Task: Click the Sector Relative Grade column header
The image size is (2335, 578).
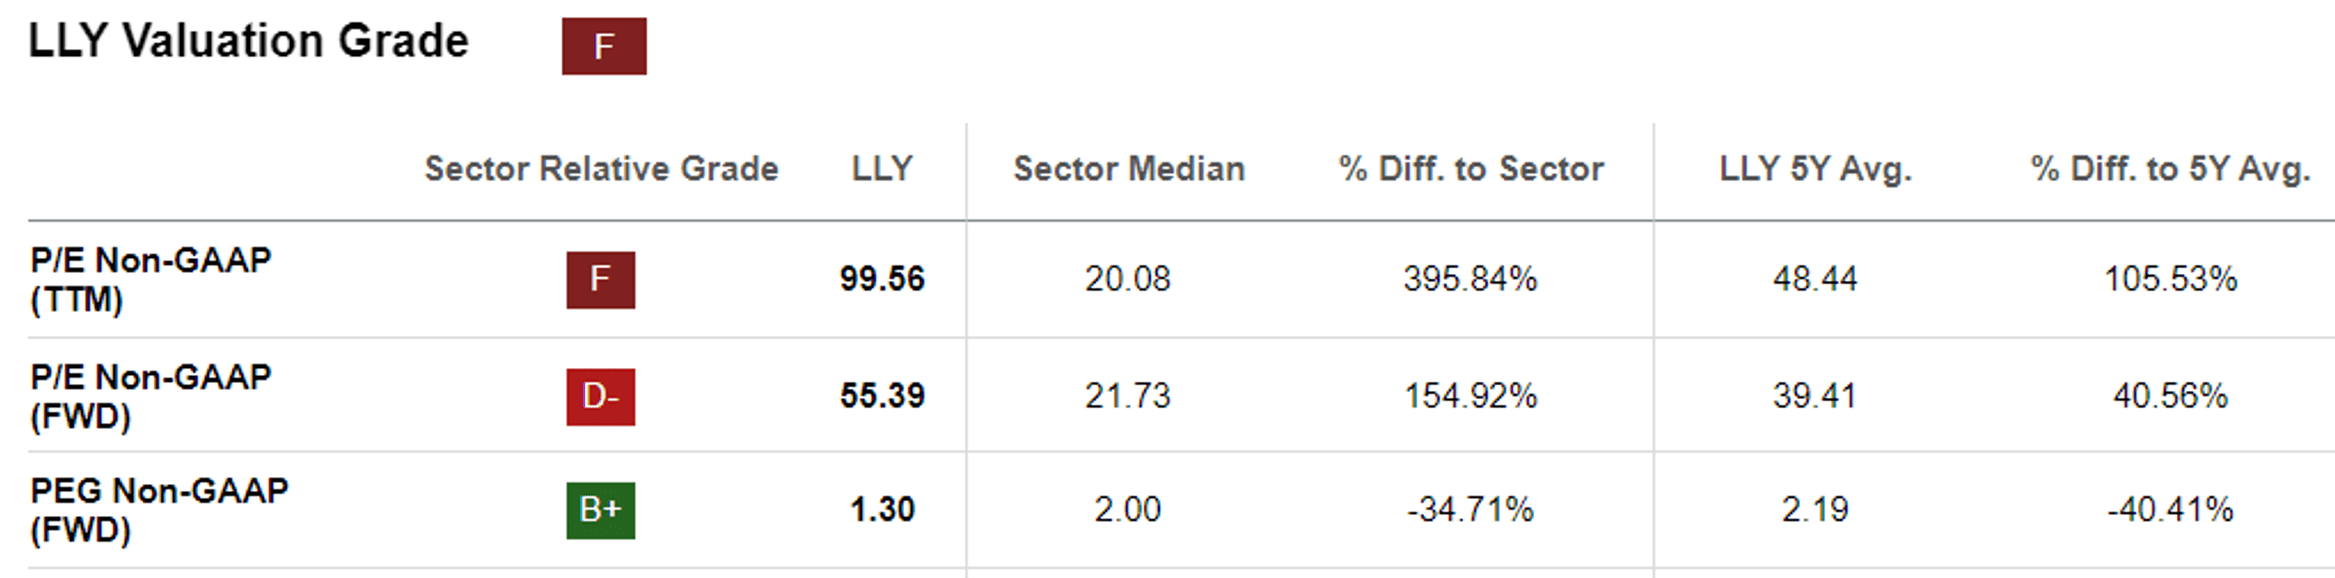Action: (x=601, y=169)
